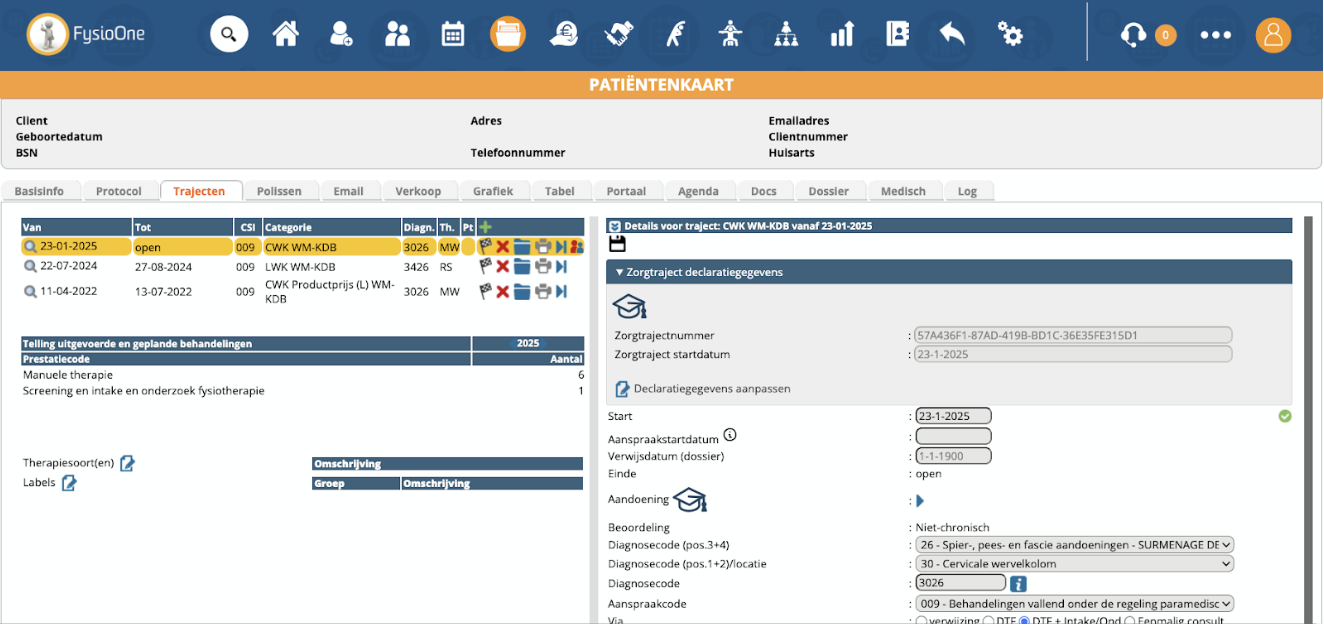Open the Dossier tab
The height and width of the screenshot is (636, 1324).
tap(828, 191)
